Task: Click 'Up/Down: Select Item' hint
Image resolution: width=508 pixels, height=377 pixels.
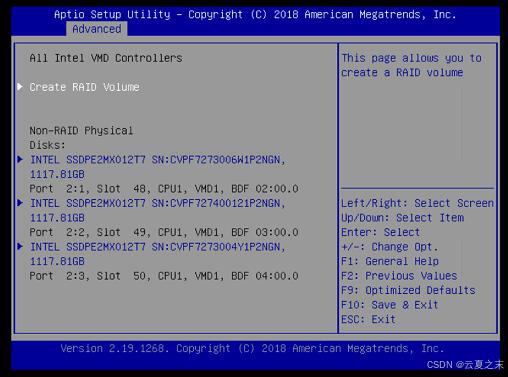Action: coord(403,218)
